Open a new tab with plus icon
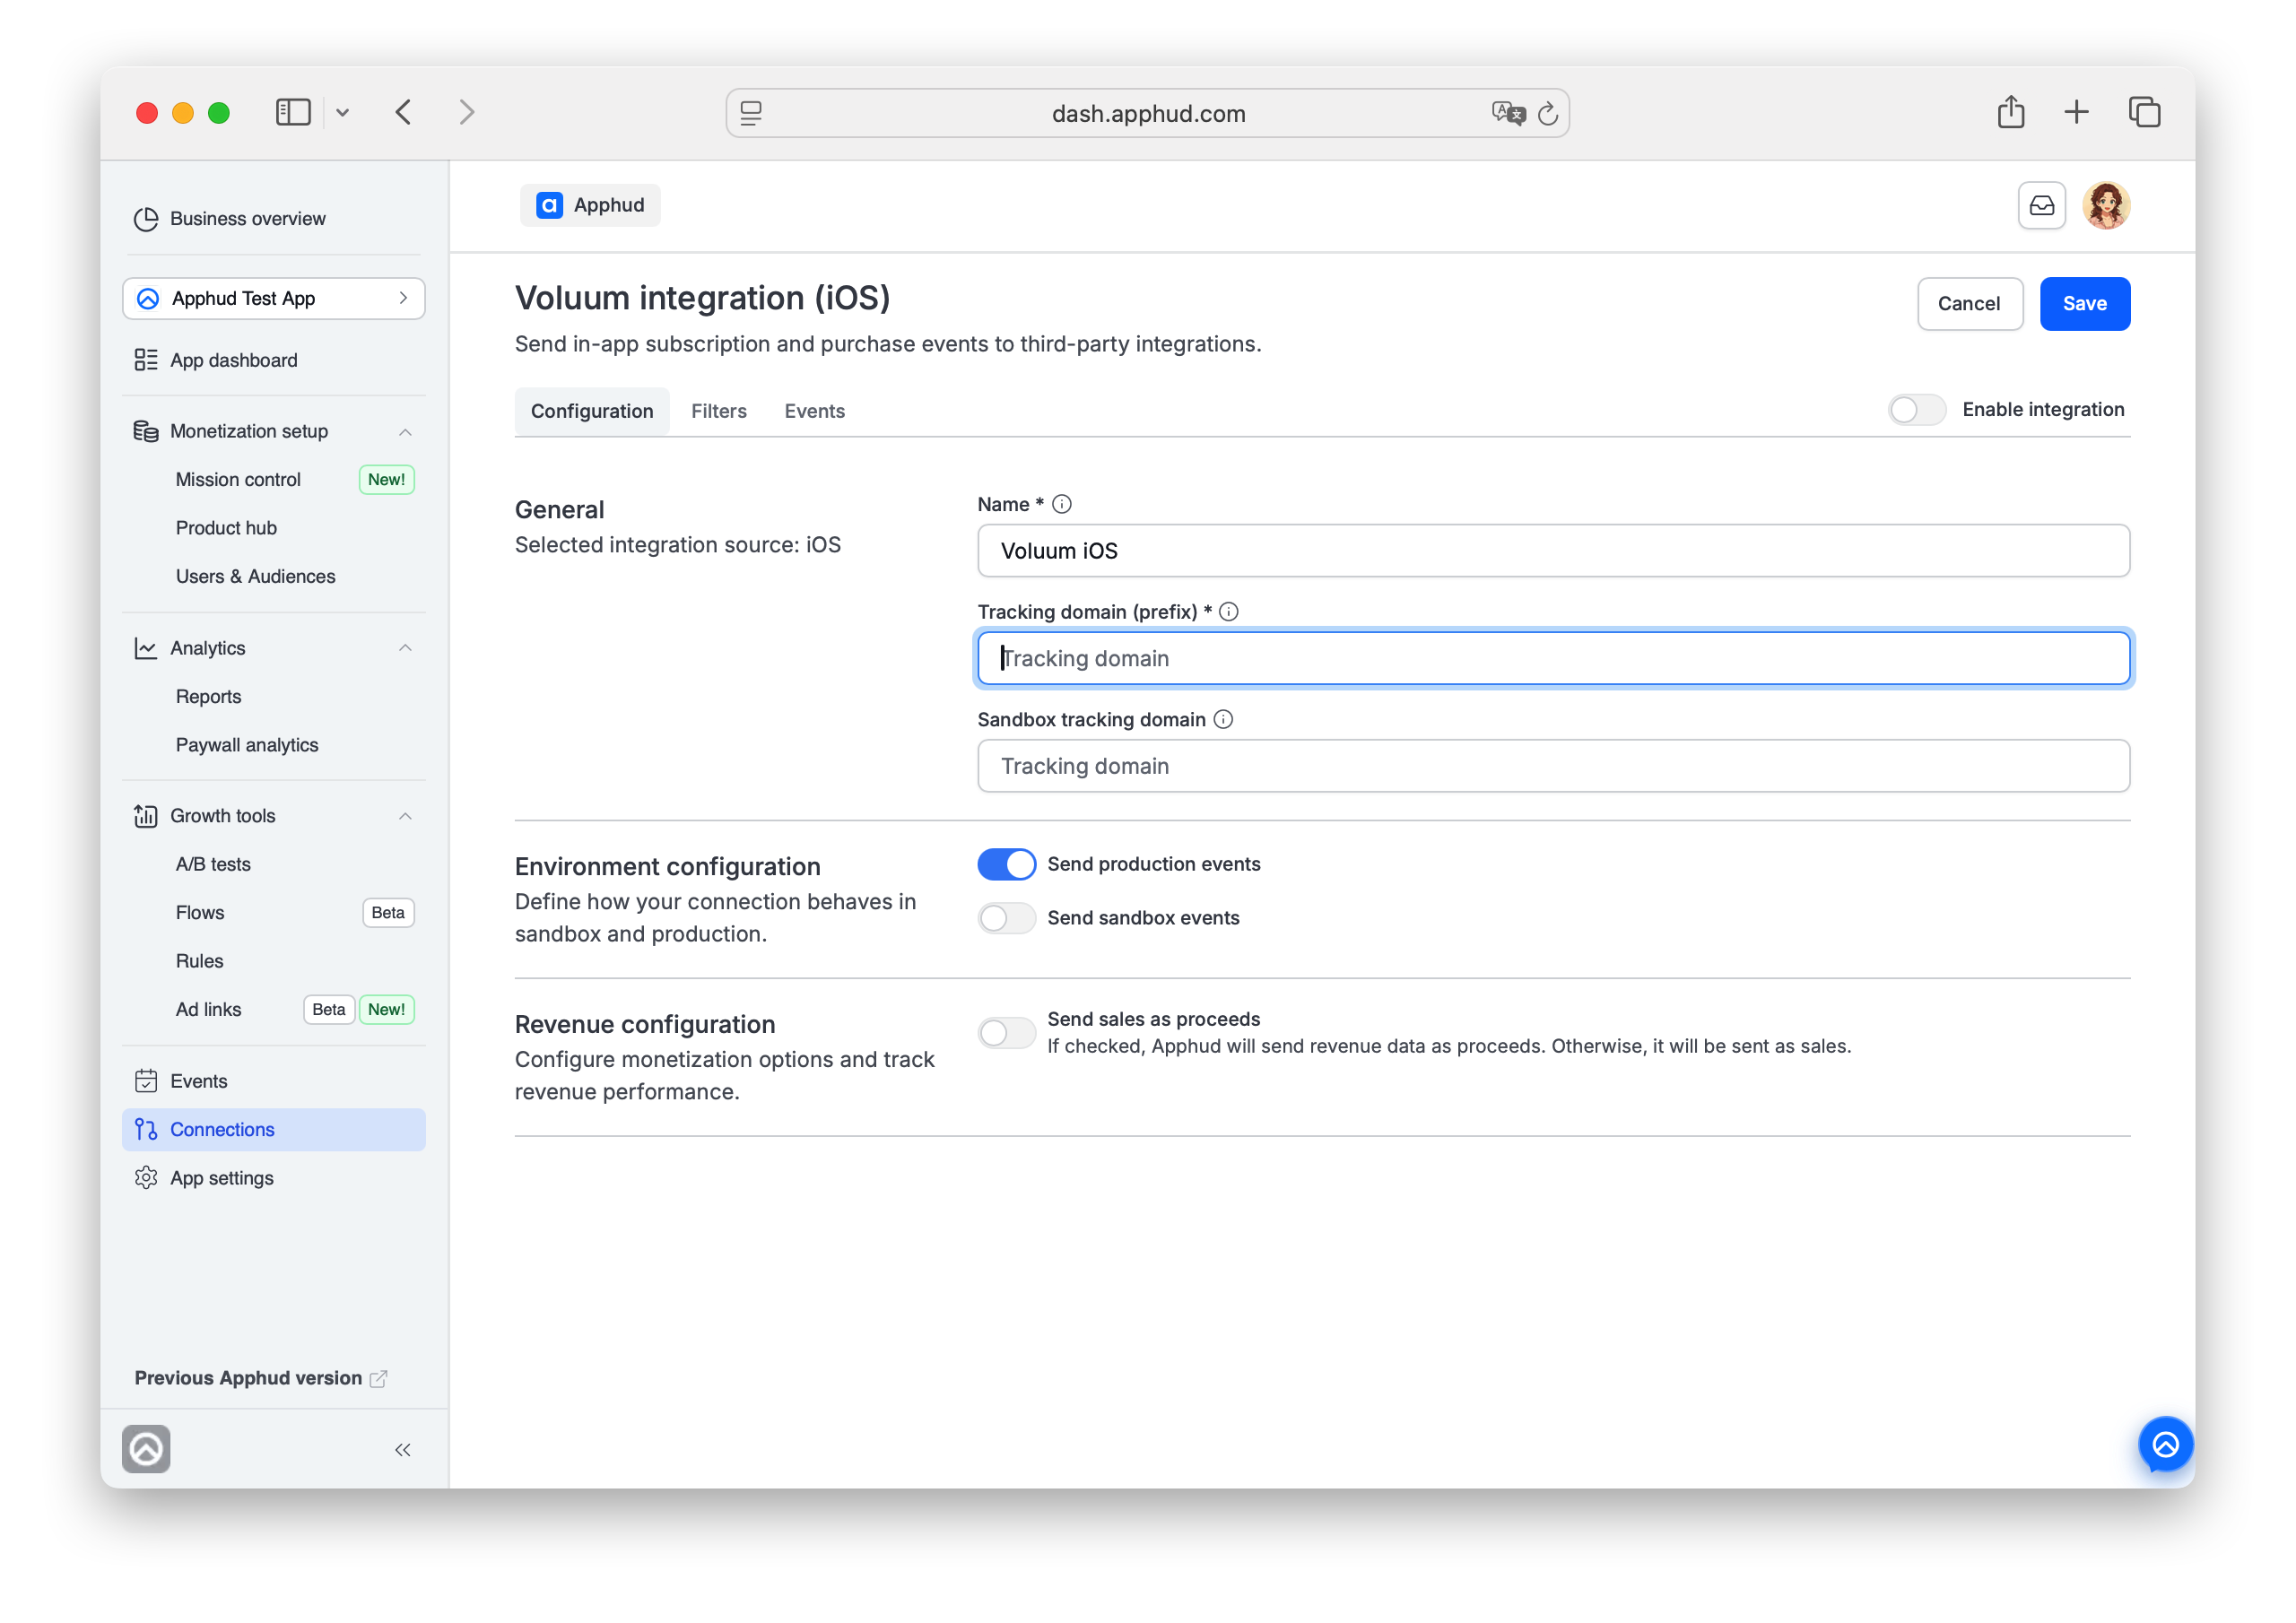2296x1623 pixels. [x=2076, y=112]
